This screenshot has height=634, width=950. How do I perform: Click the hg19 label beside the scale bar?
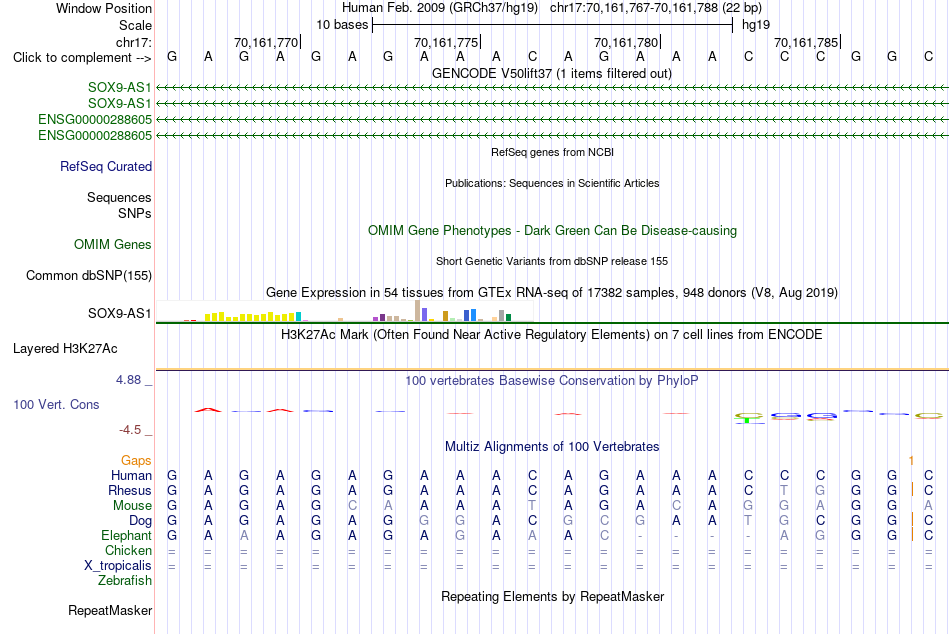pyautogui.click(x=756, y=25)
